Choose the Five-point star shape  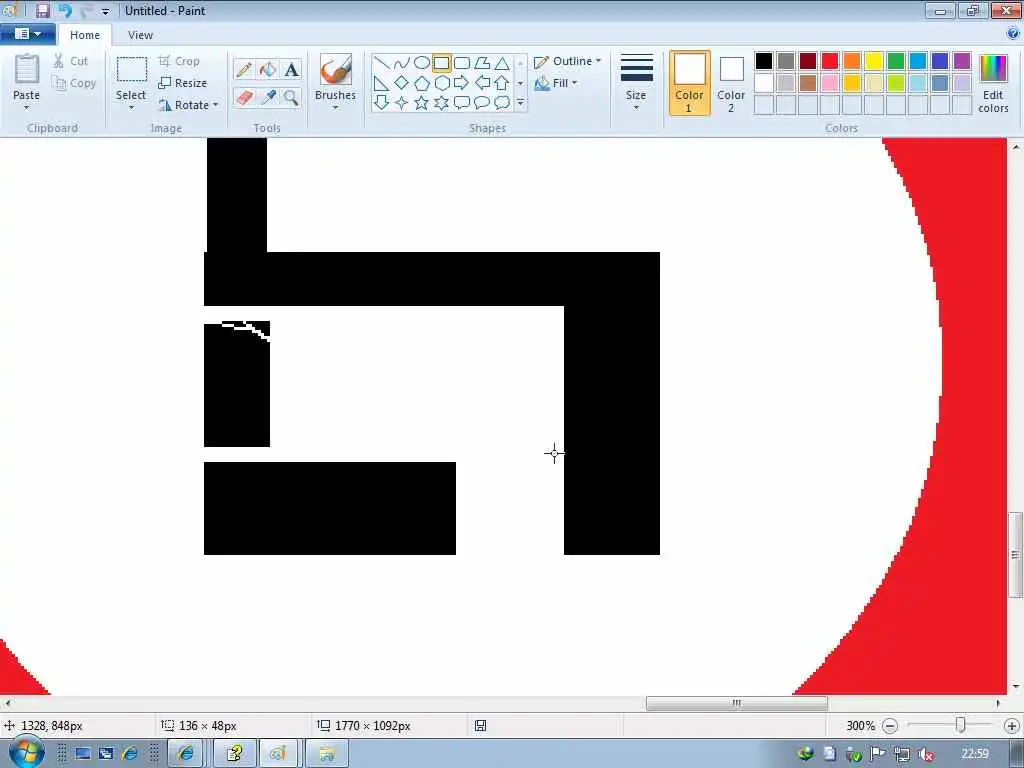(422, 103)
